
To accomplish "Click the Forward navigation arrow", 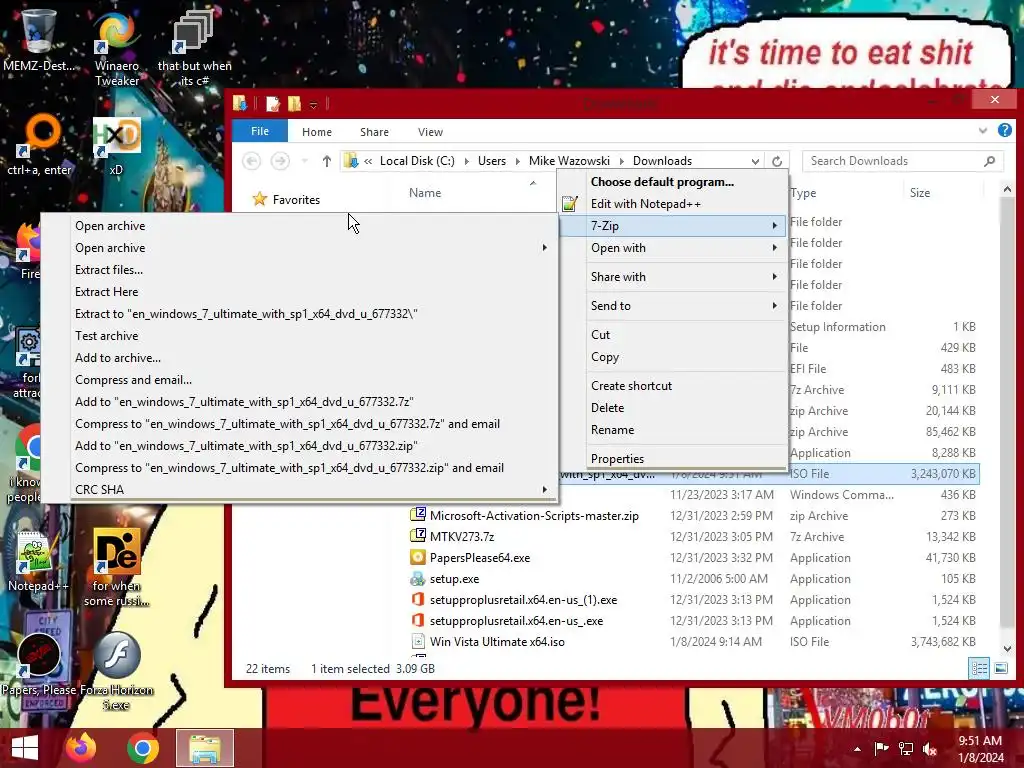I will [x=280, y=161].
